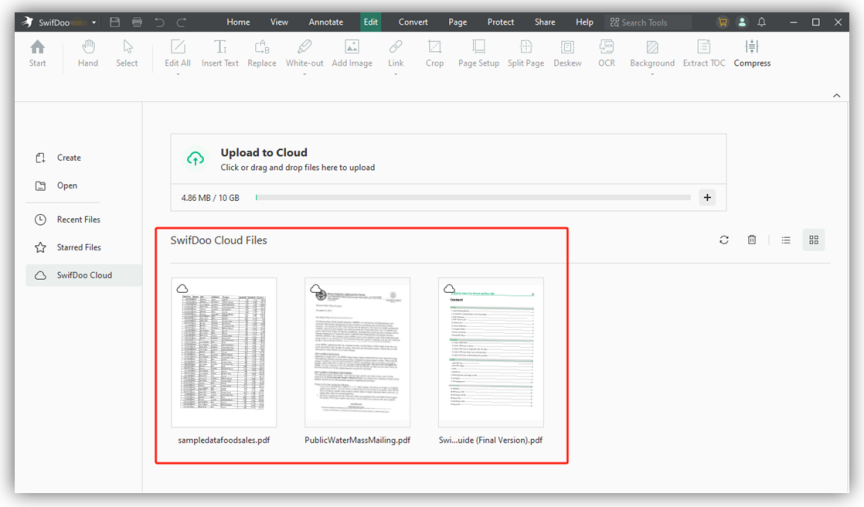Click the cloud storage usage bar
The height and width of the screenshot is (507, 864).
coord(473,197)
